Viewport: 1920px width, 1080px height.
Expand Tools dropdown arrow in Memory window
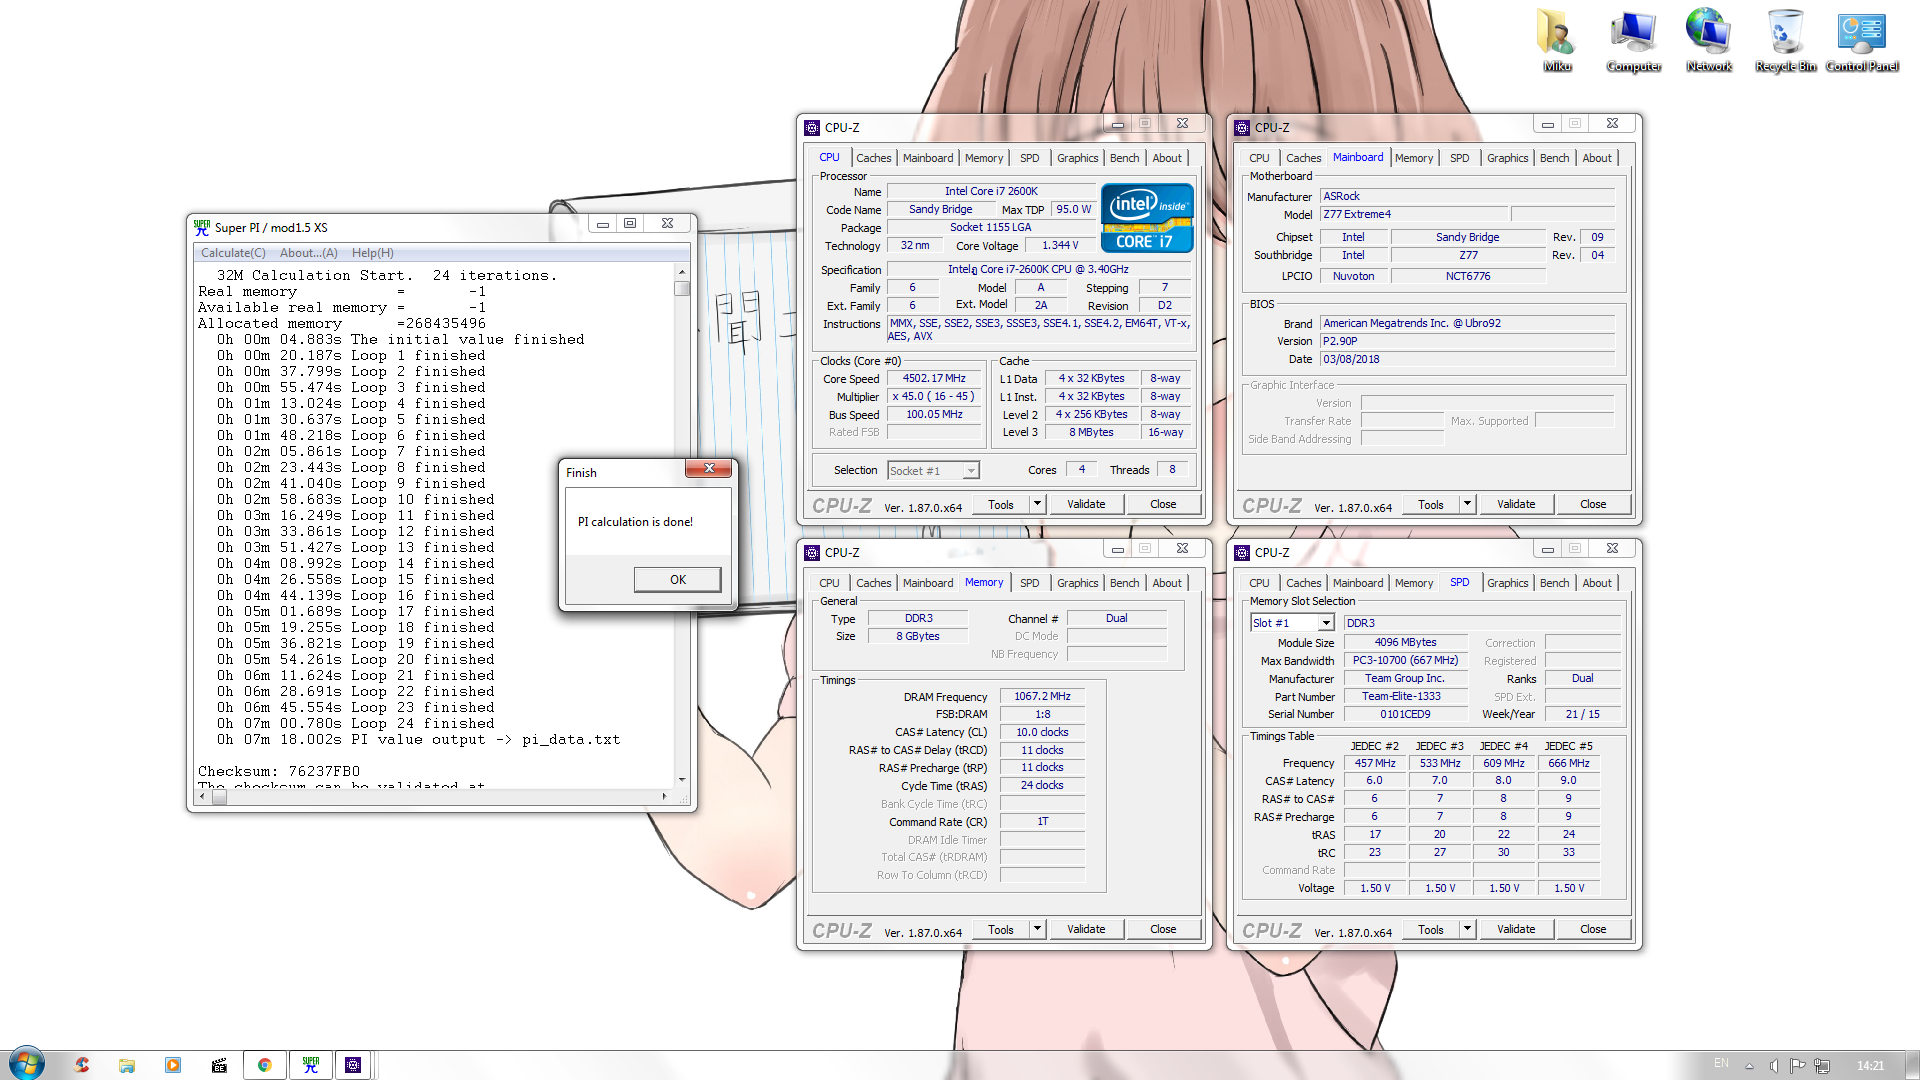1037,929
